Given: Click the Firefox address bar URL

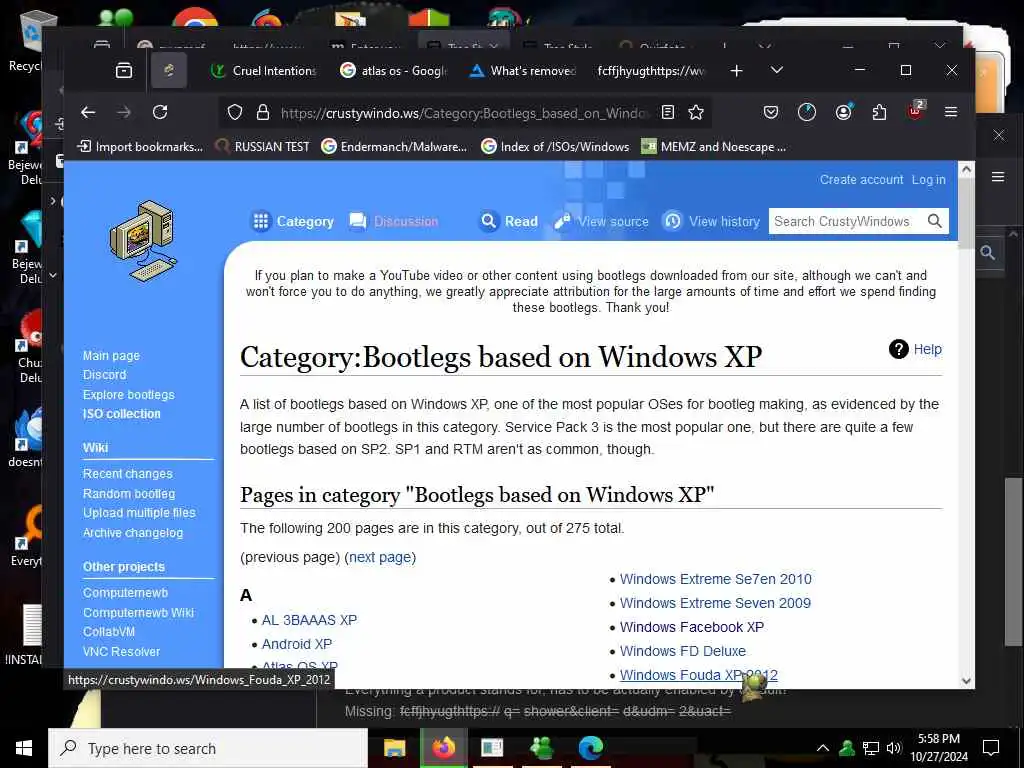Looking at the screenshot, I should 465,113.
